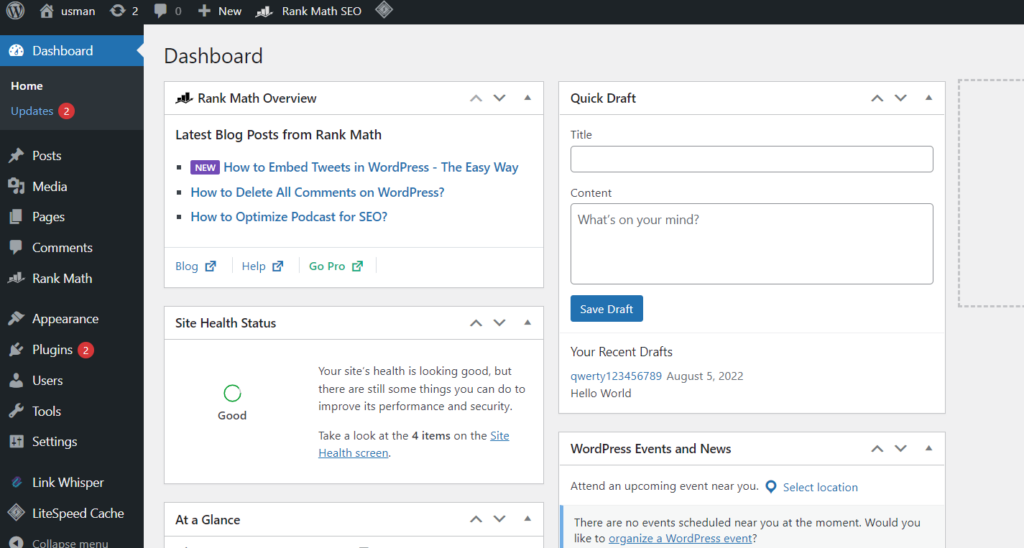
Task: Open How to Delete All Comments article
Action: pos(317,192)
